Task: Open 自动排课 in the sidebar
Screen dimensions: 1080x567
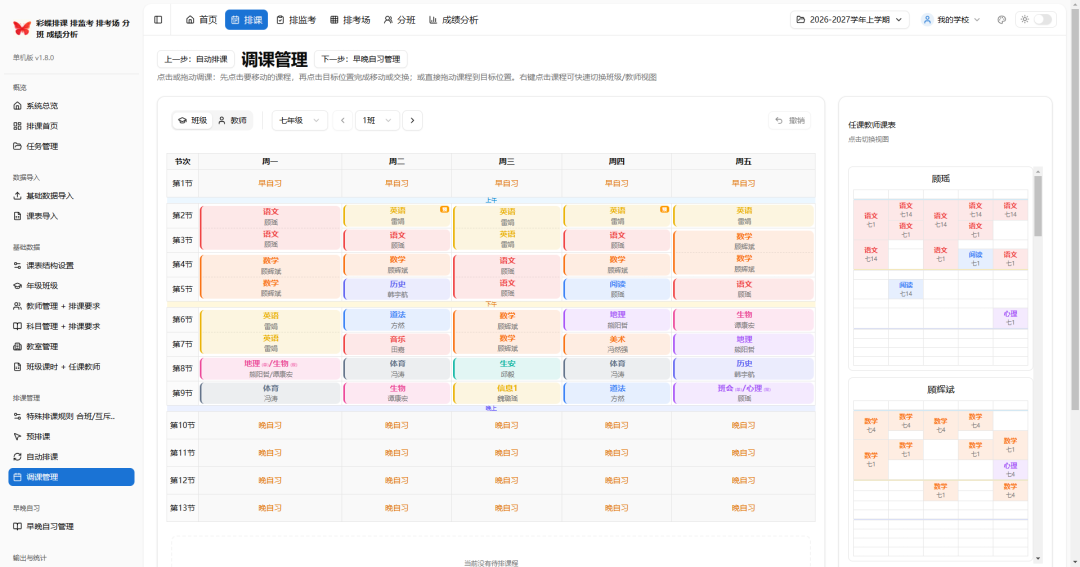Action: pos(72,457)
